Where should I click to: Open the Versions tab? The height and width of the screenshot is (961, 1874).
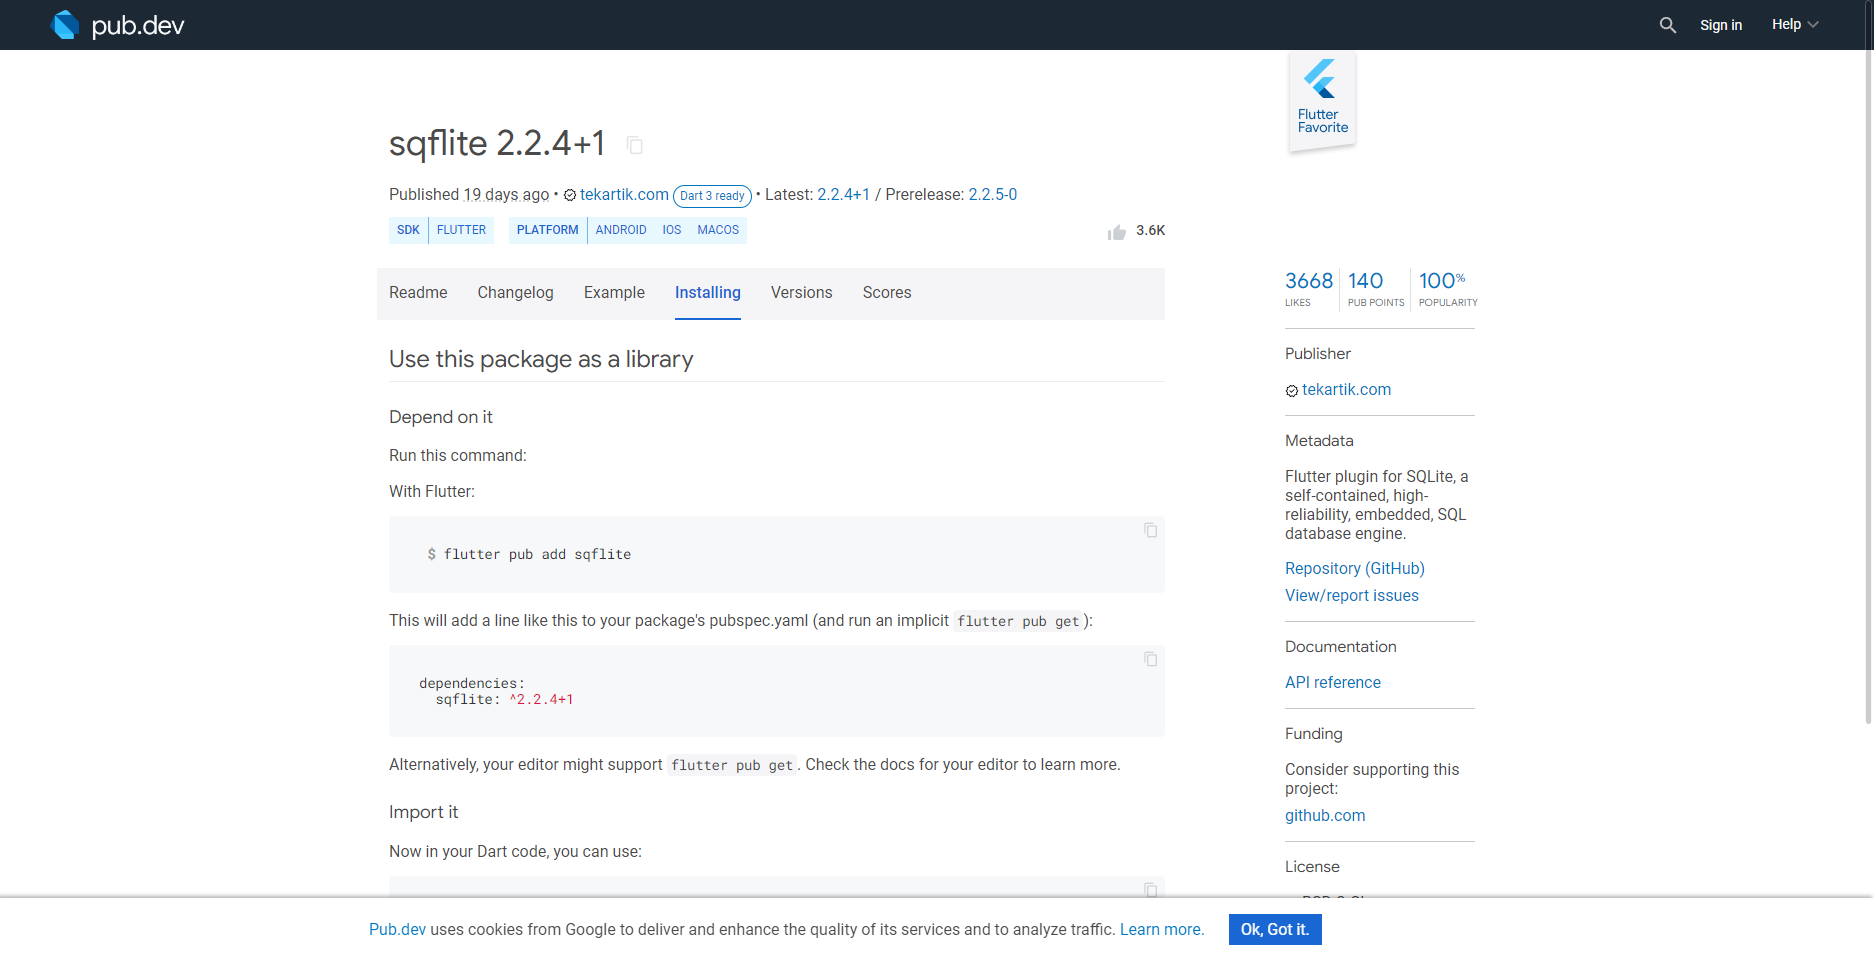pyautogui.click(x=801, y=293)
